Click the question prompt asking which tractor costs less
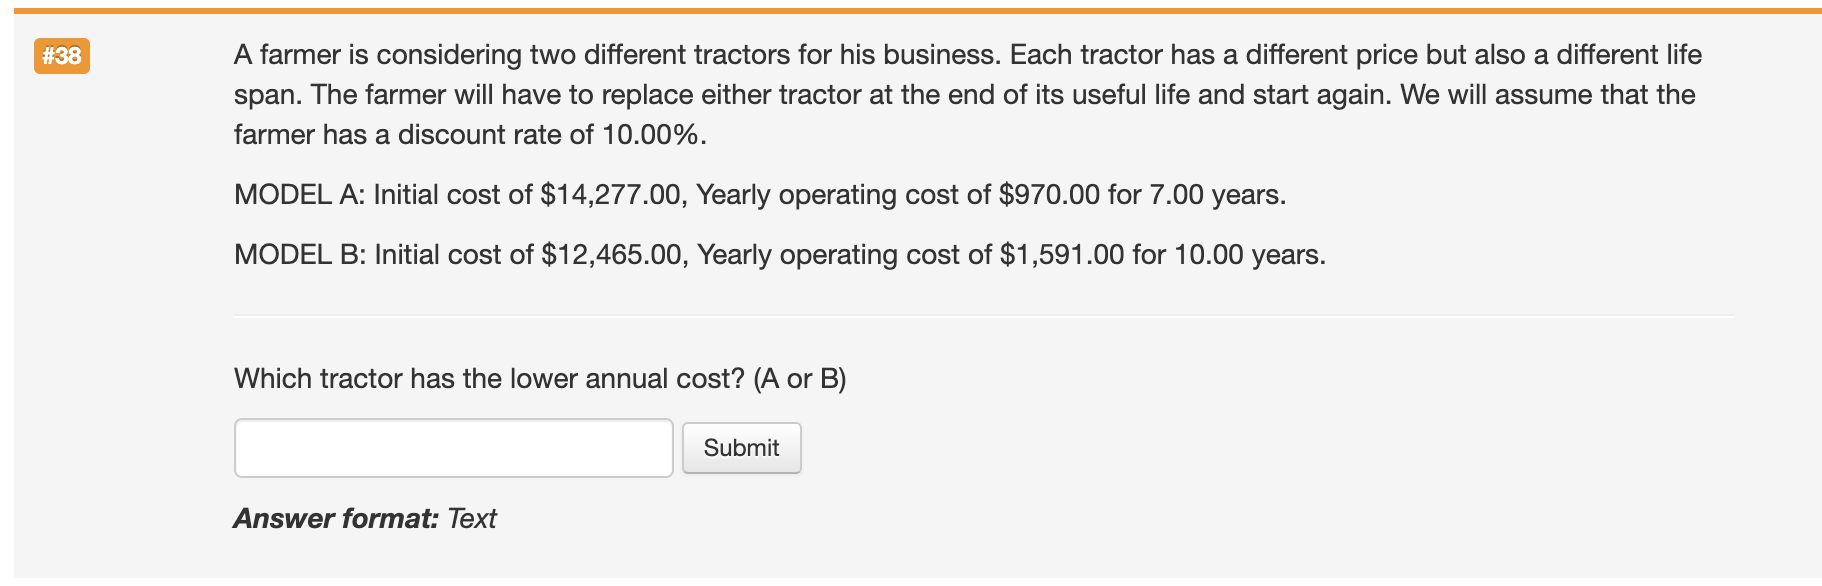This screenshot has width=1822, height=586. pyautogui.click(x=540, y=378)
